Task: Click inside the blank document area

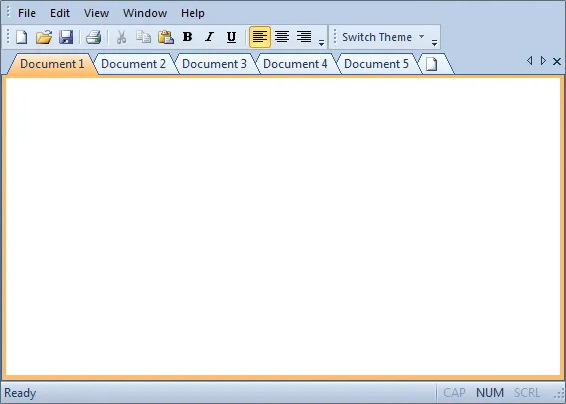Action: (x=283, y=227)
